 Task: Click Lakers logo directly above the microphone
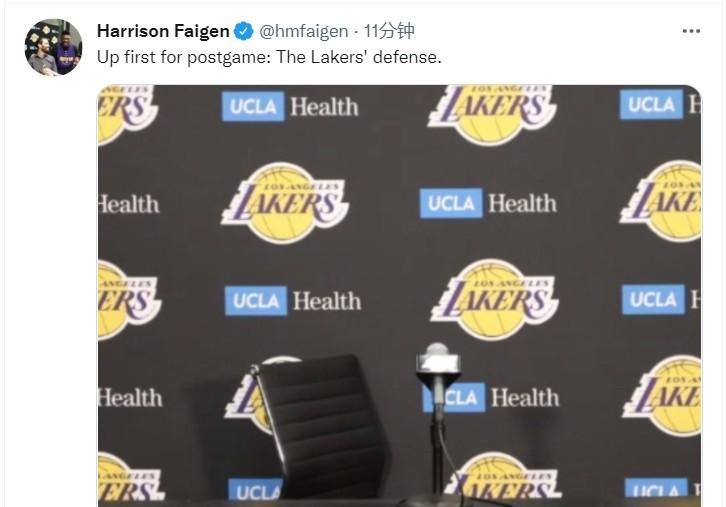(494, 299)
